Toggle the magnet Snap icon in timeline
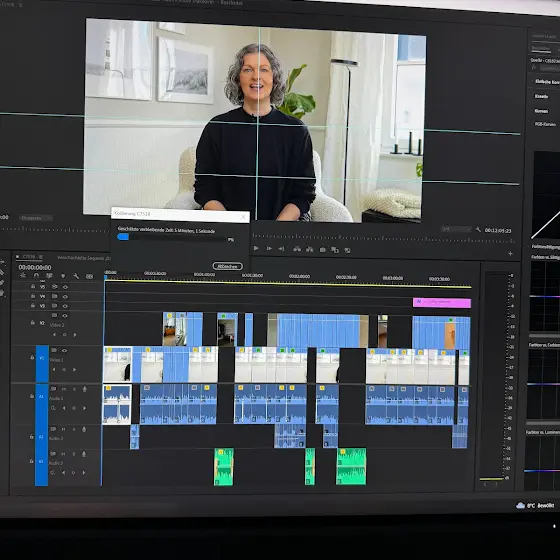Image resolution: width=560 pixels, height=560 pixels. (36, 275)
